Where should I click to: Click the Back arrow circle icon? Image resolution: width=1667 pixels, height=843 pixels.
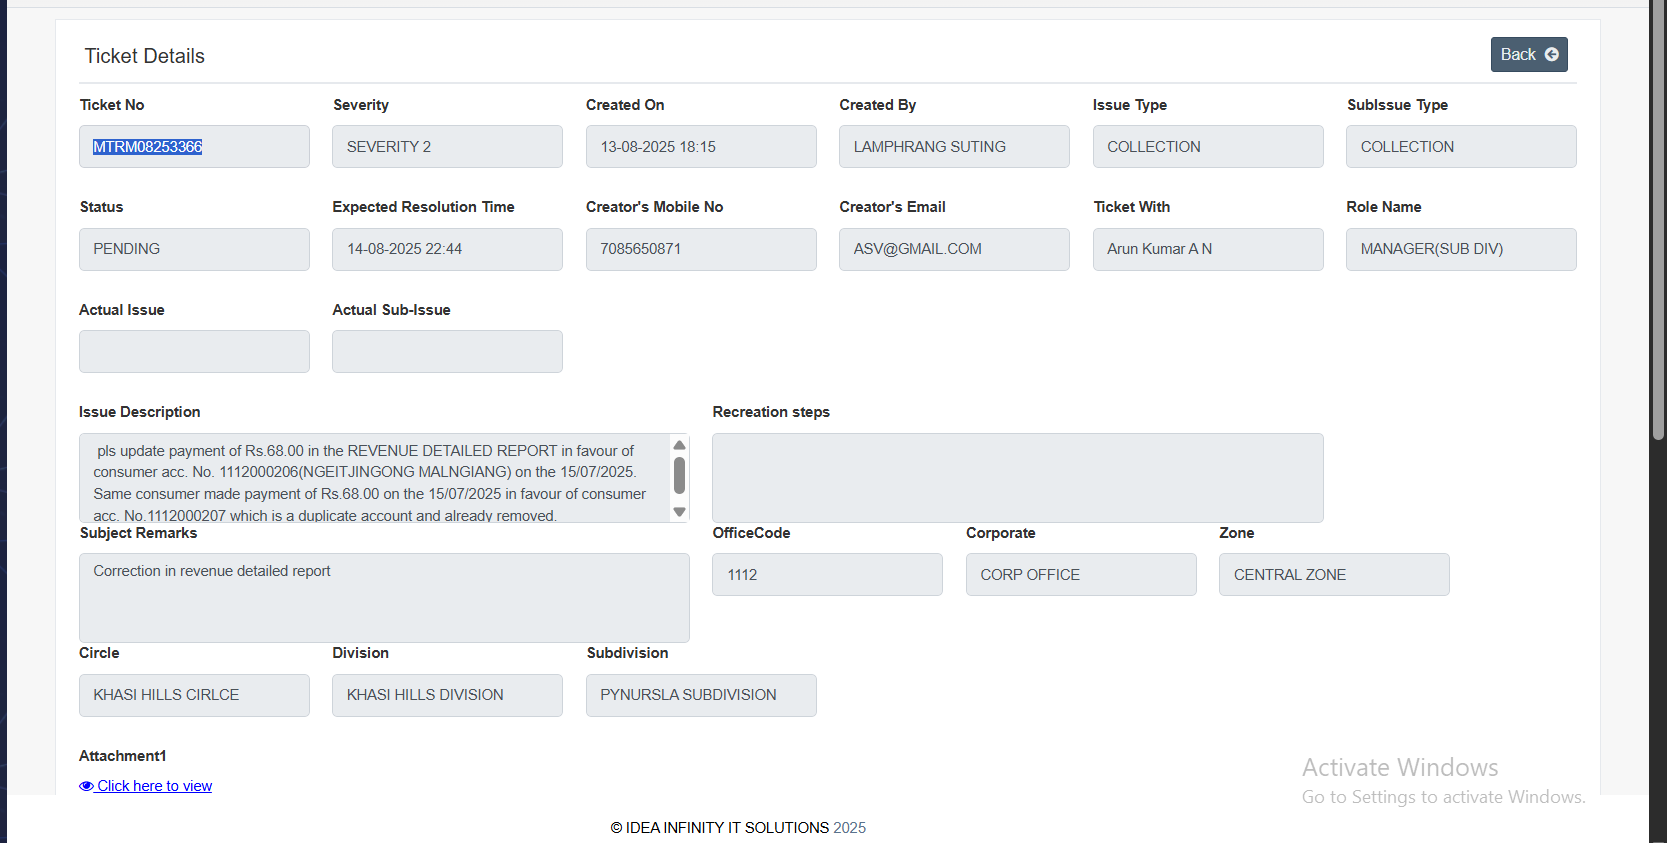pos(1551,55)
